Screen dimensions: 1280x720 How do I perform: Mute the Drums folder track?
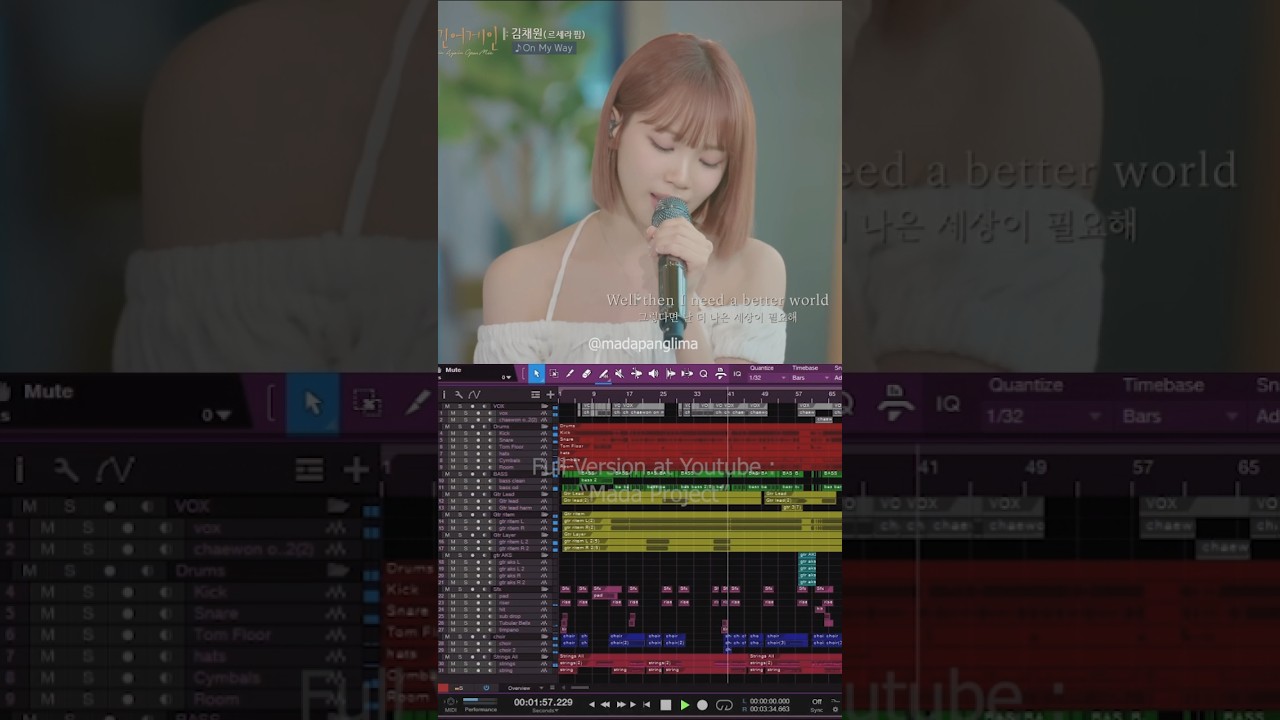pos(447,426)
